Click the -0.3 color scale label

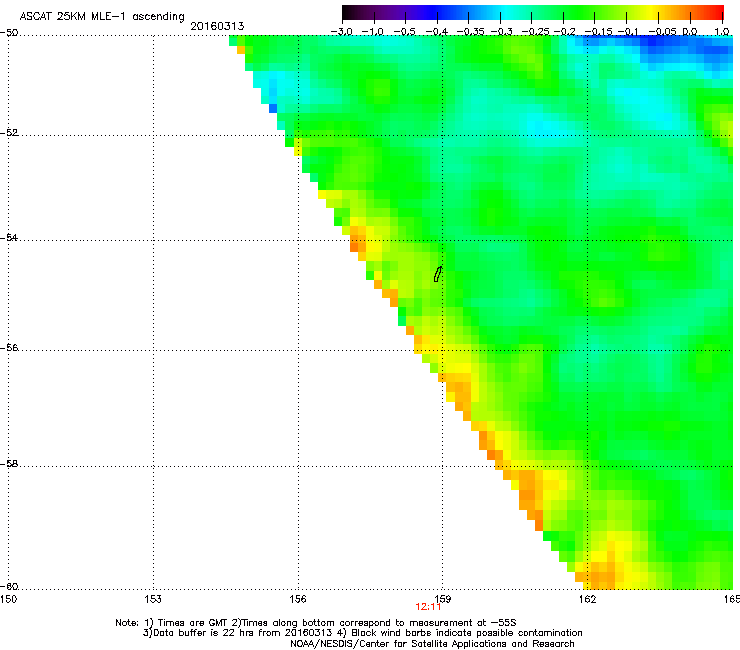tap(501, 32)
